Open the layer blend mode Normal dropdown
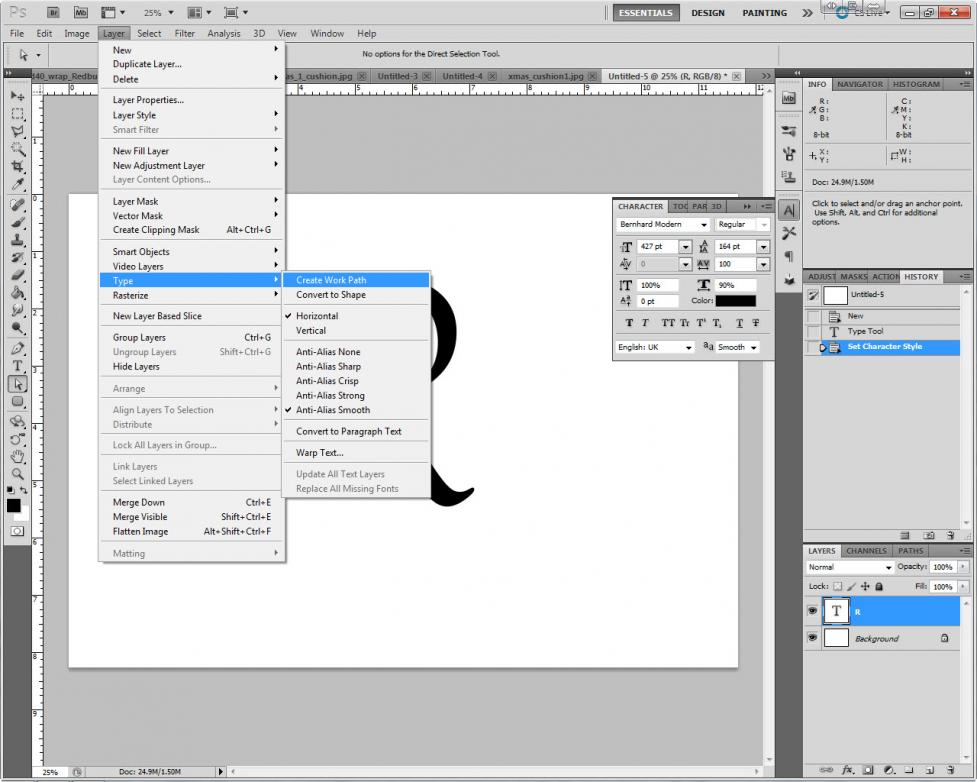977x782 pixels. tap(849, 567)
